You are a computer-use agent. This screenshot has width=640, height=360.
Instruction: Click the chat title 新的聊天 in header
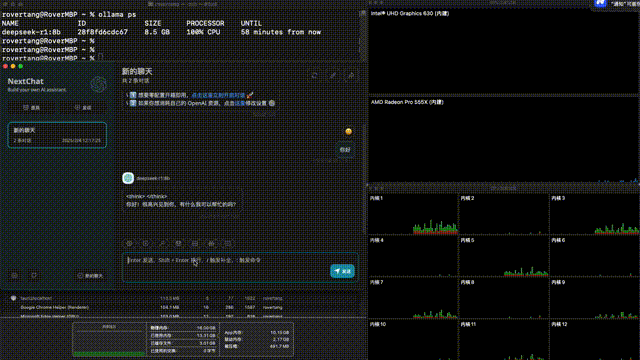coord(137,71)
